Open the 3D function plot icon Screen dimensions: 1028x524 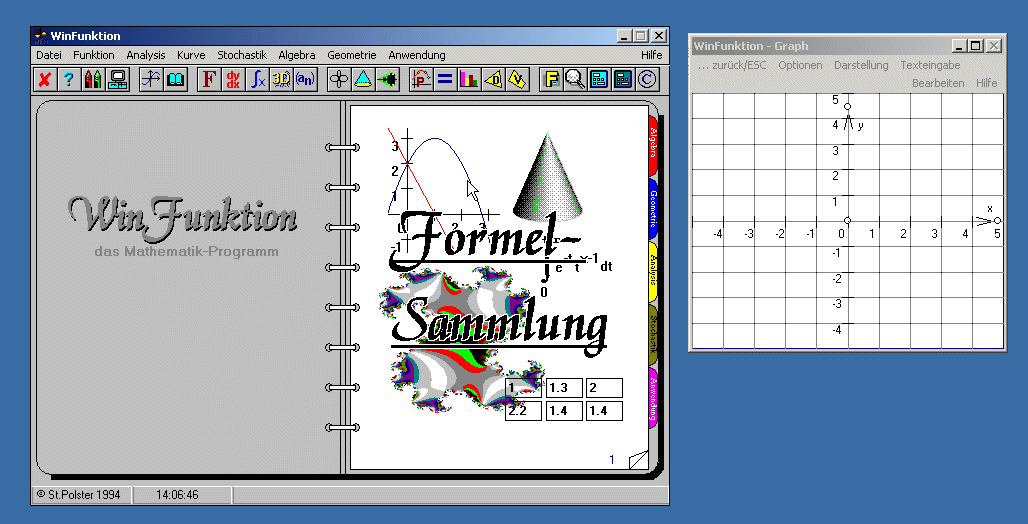[281, 79]
